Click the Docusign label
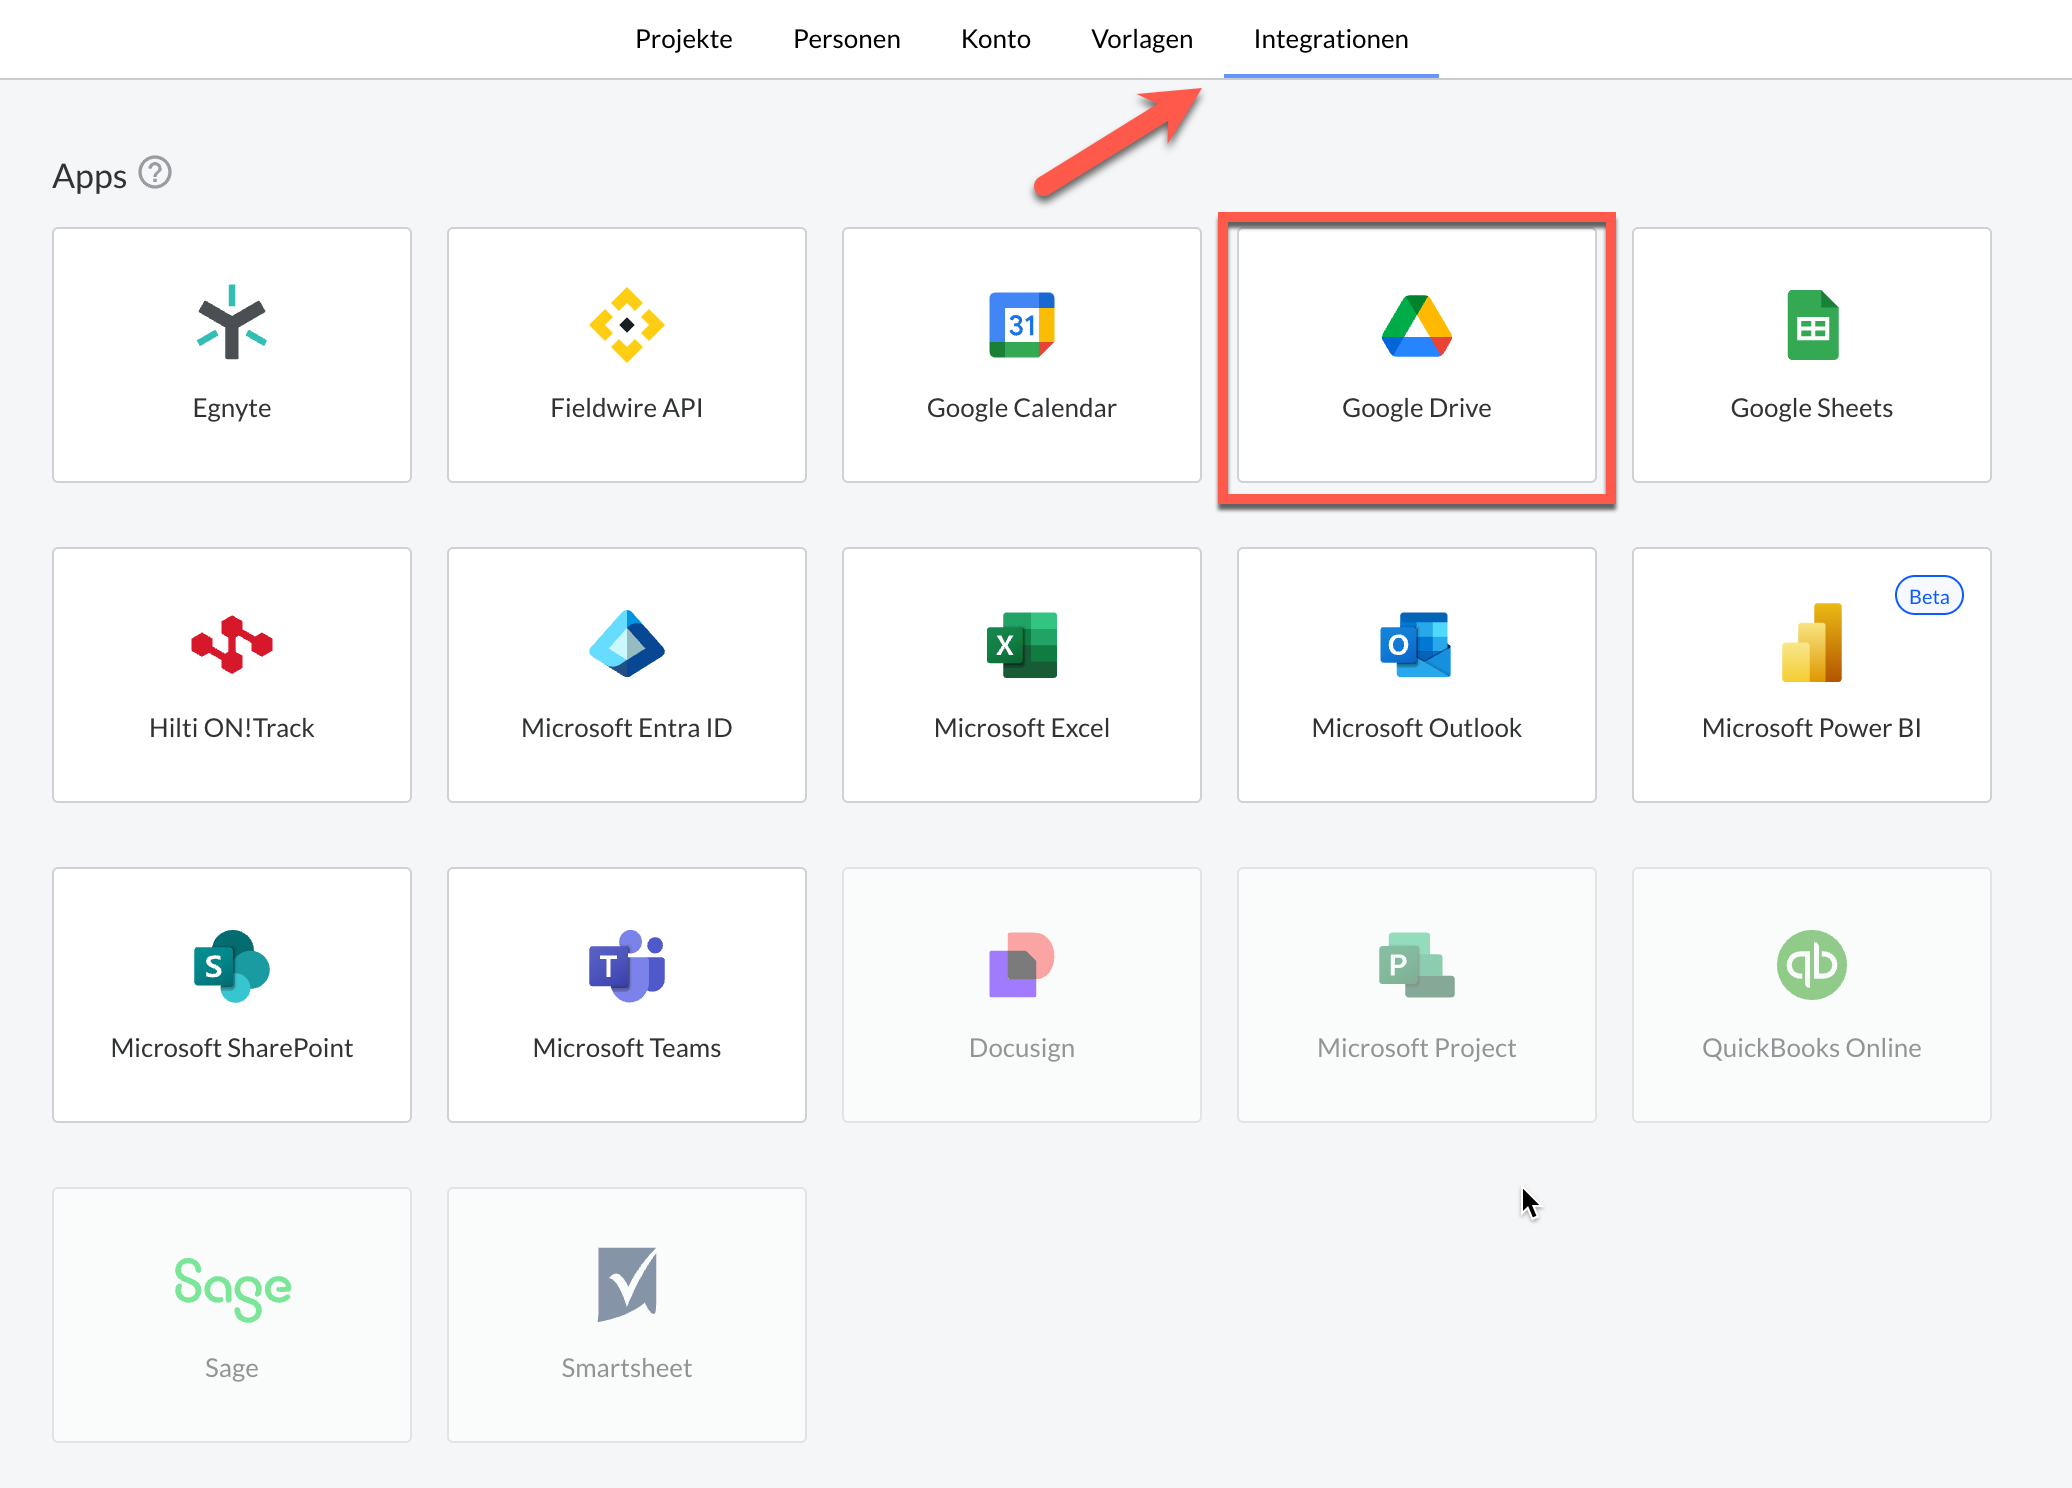The image size is (2072, 1488). 1022,1048
